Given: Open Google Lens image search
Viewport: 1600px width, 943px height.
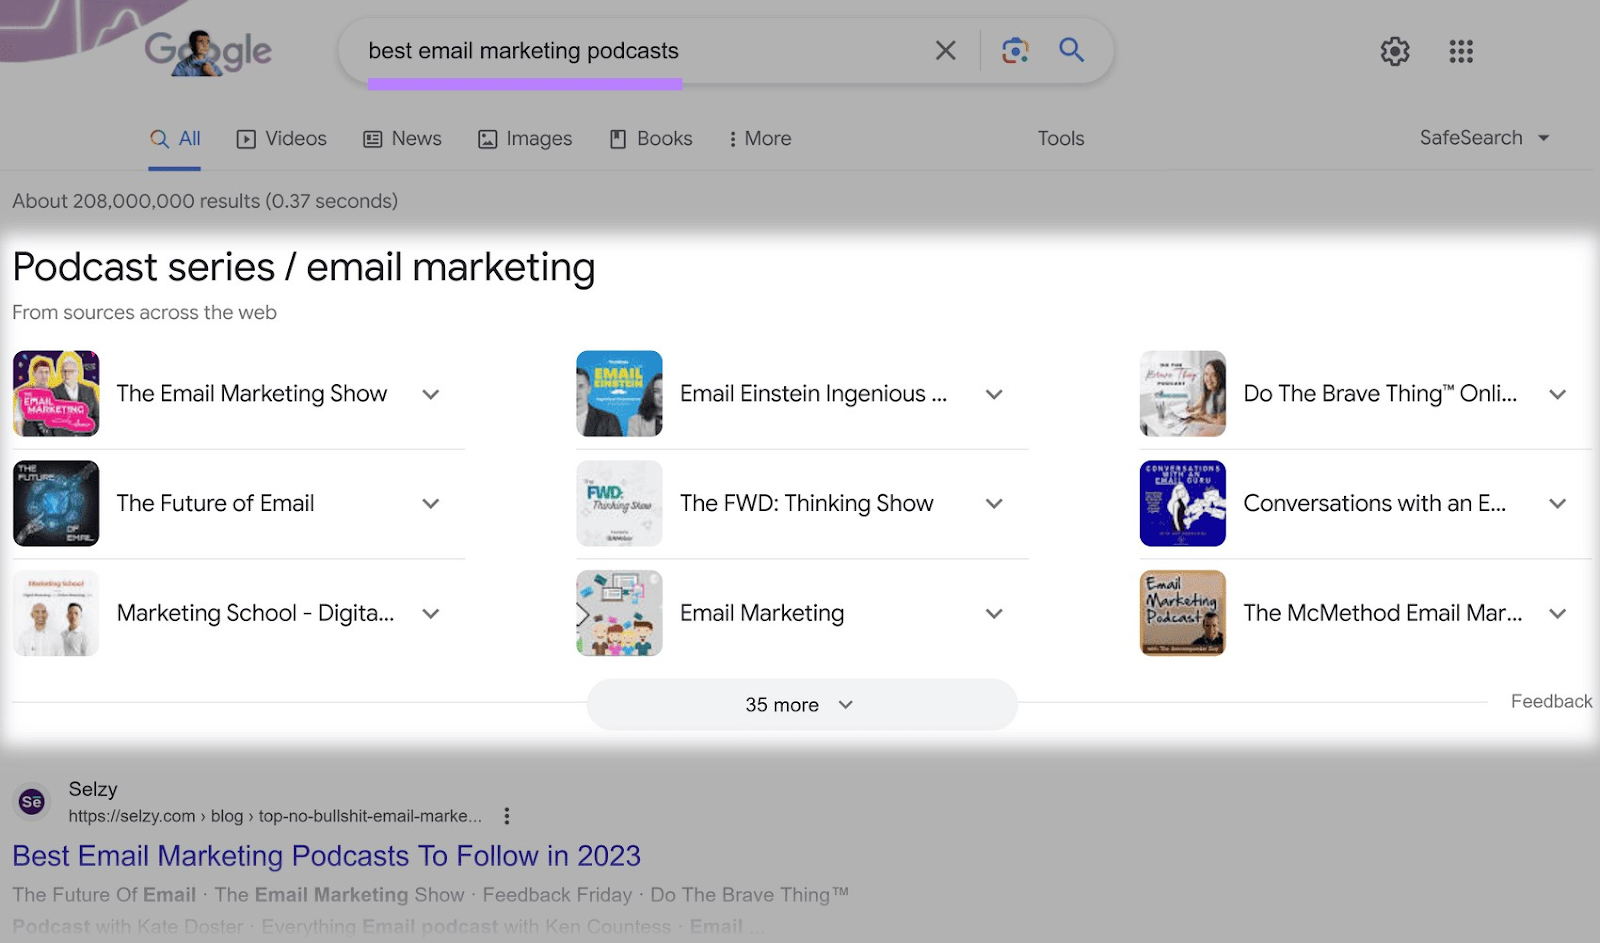Looking at the screenshot, I should coord(1015,50).
